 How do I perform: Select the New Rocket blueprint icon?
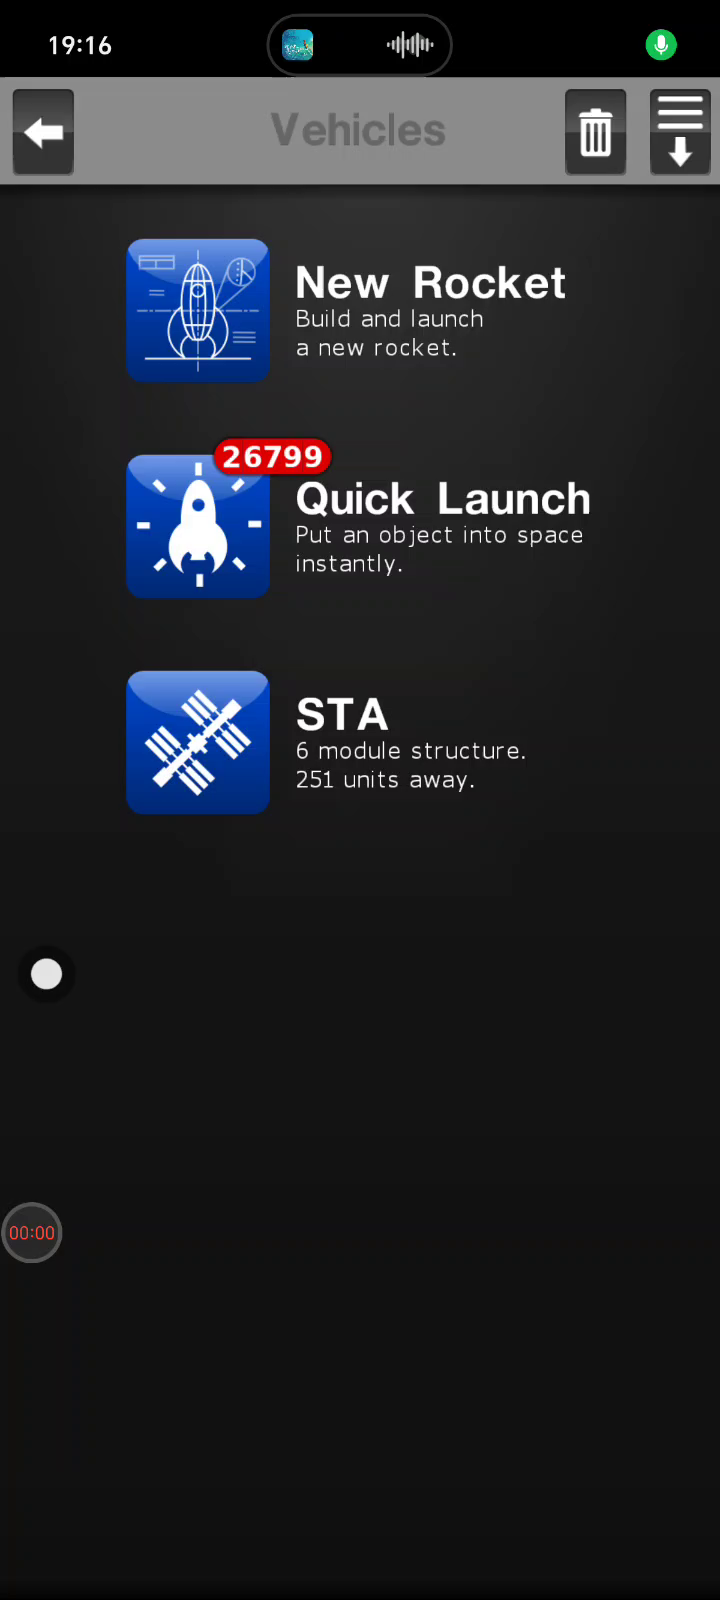198,310
